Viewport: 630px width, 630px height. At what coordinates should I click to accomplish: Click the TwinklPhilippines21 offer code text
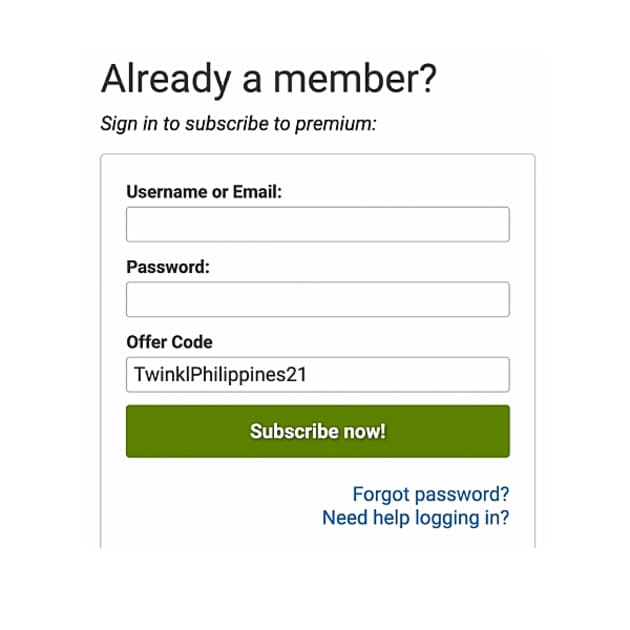coord(219,376)
